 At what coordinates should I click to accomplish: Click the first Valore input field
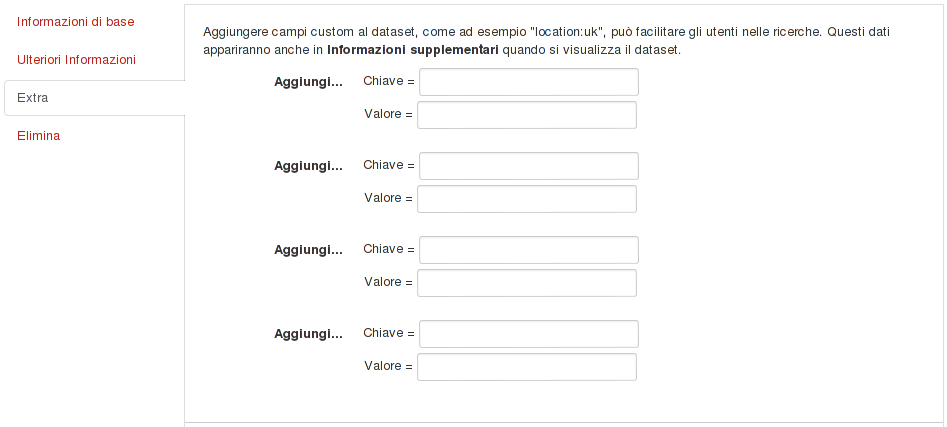point(527,115)
